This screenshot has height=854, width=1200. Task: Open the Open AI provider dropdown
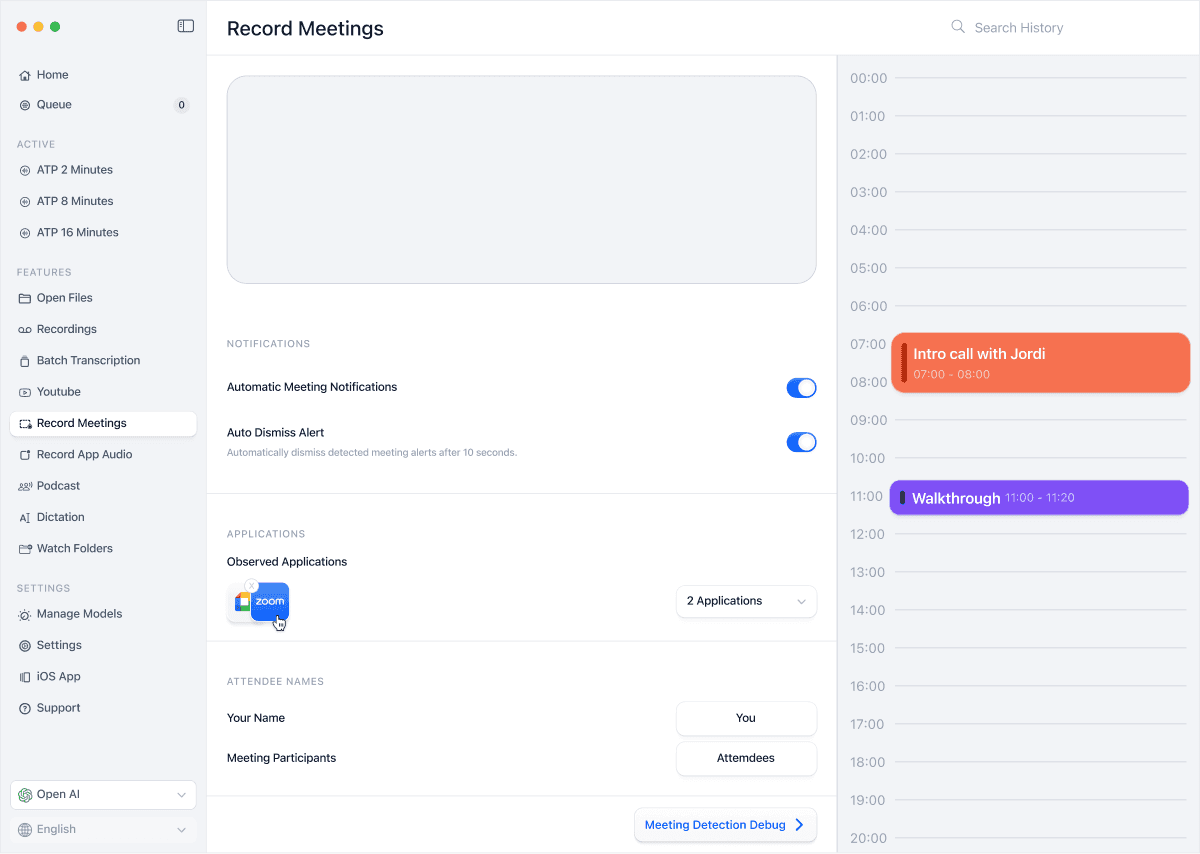tap(103, 795)
